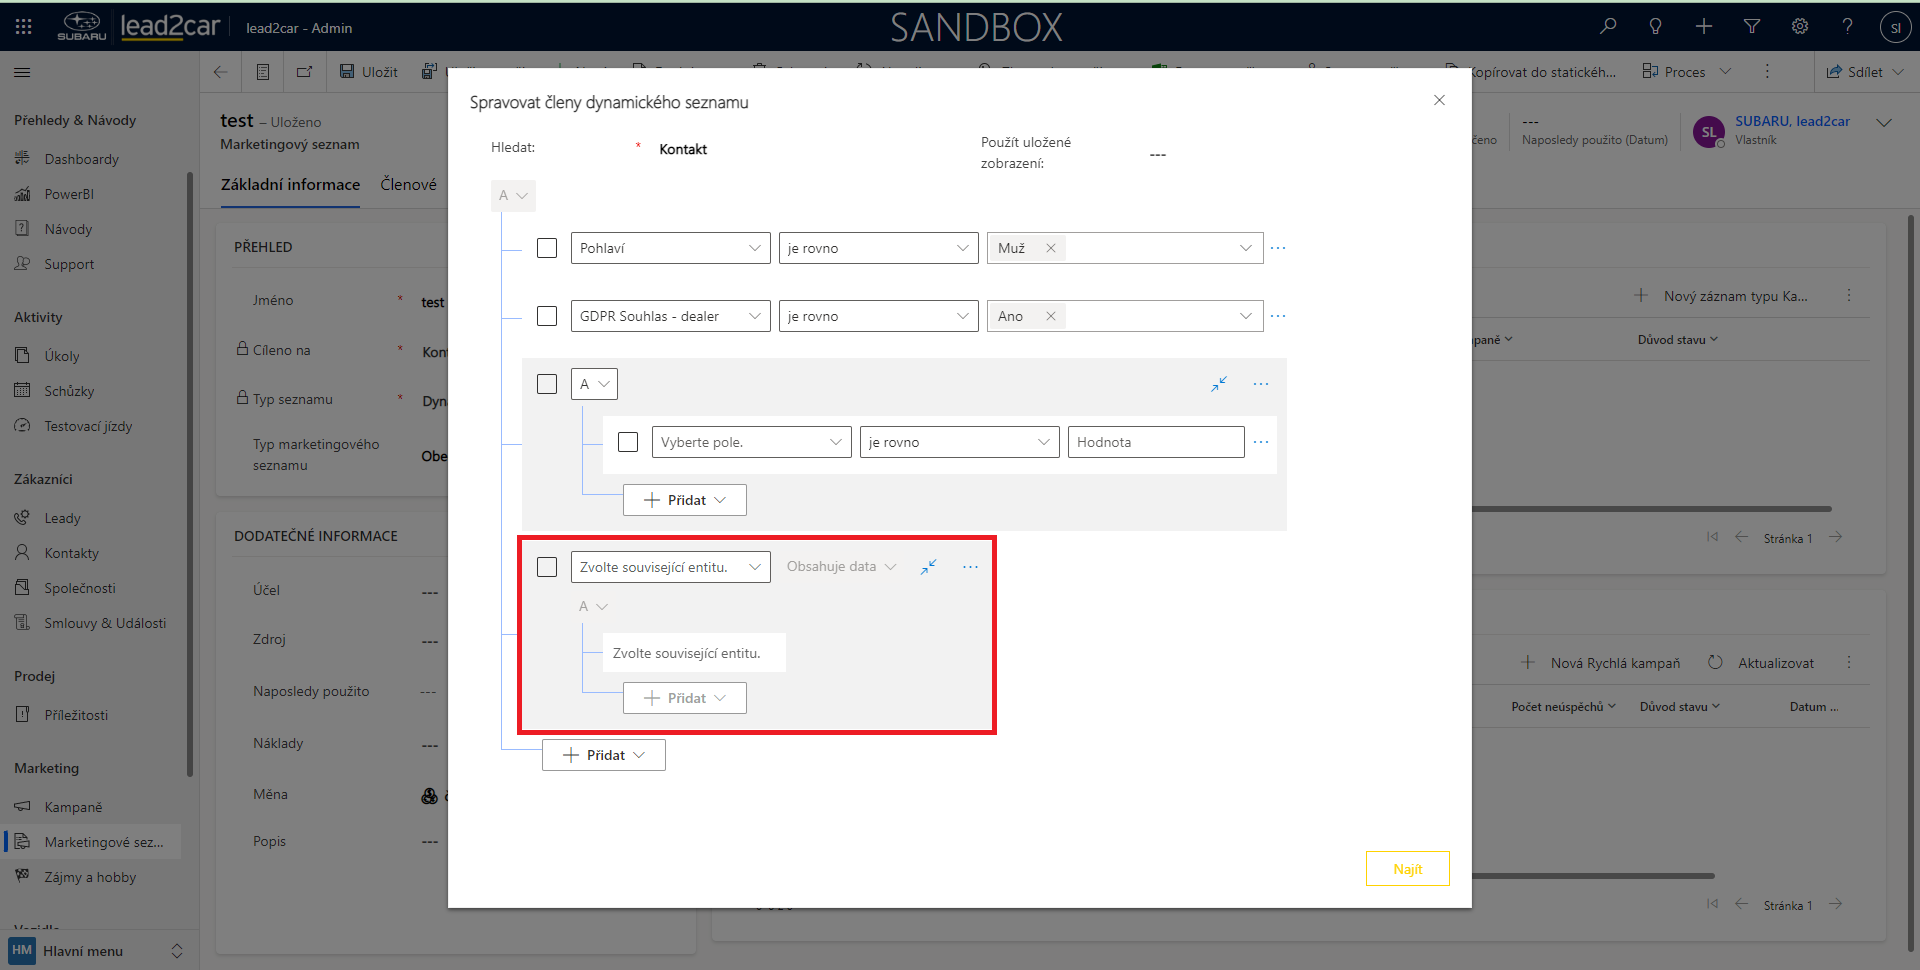Remove the Muž value tag
Image resolution: width=1920 pixels, height=970 pixels.
point(1050,248)
